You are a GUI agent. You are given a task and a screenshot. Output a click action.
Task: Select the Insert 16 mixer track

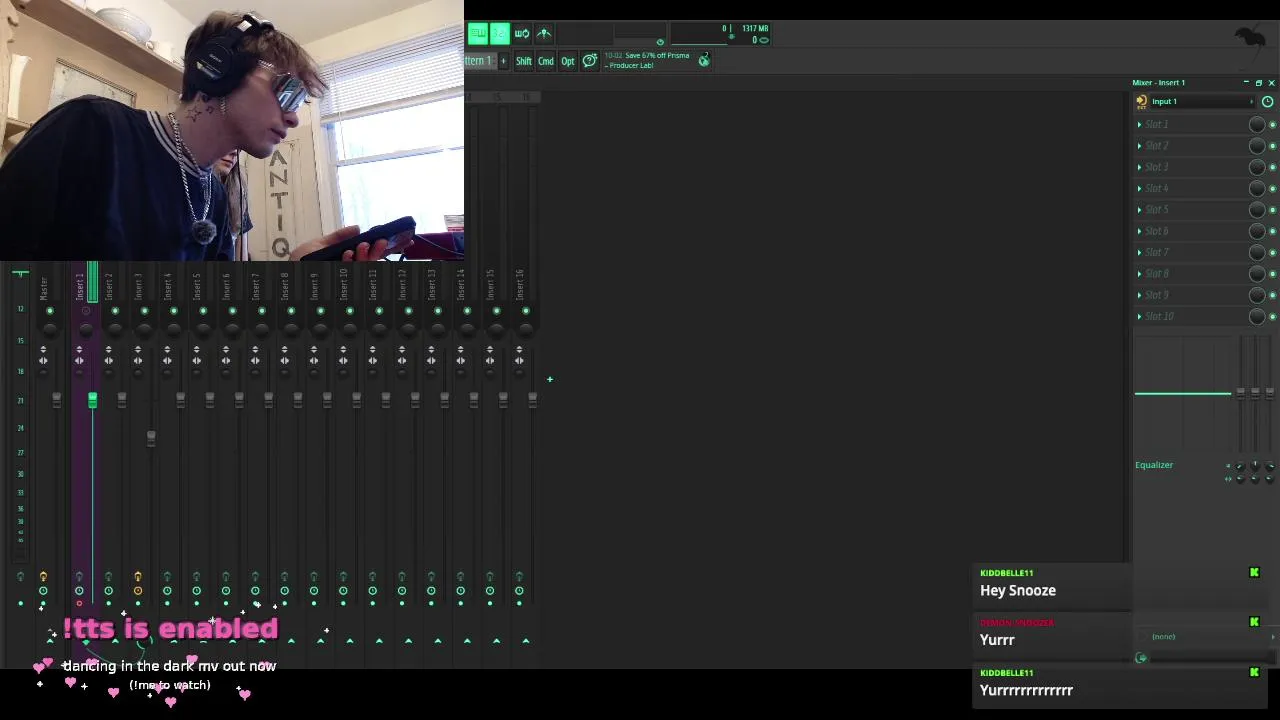coord(519,285)
